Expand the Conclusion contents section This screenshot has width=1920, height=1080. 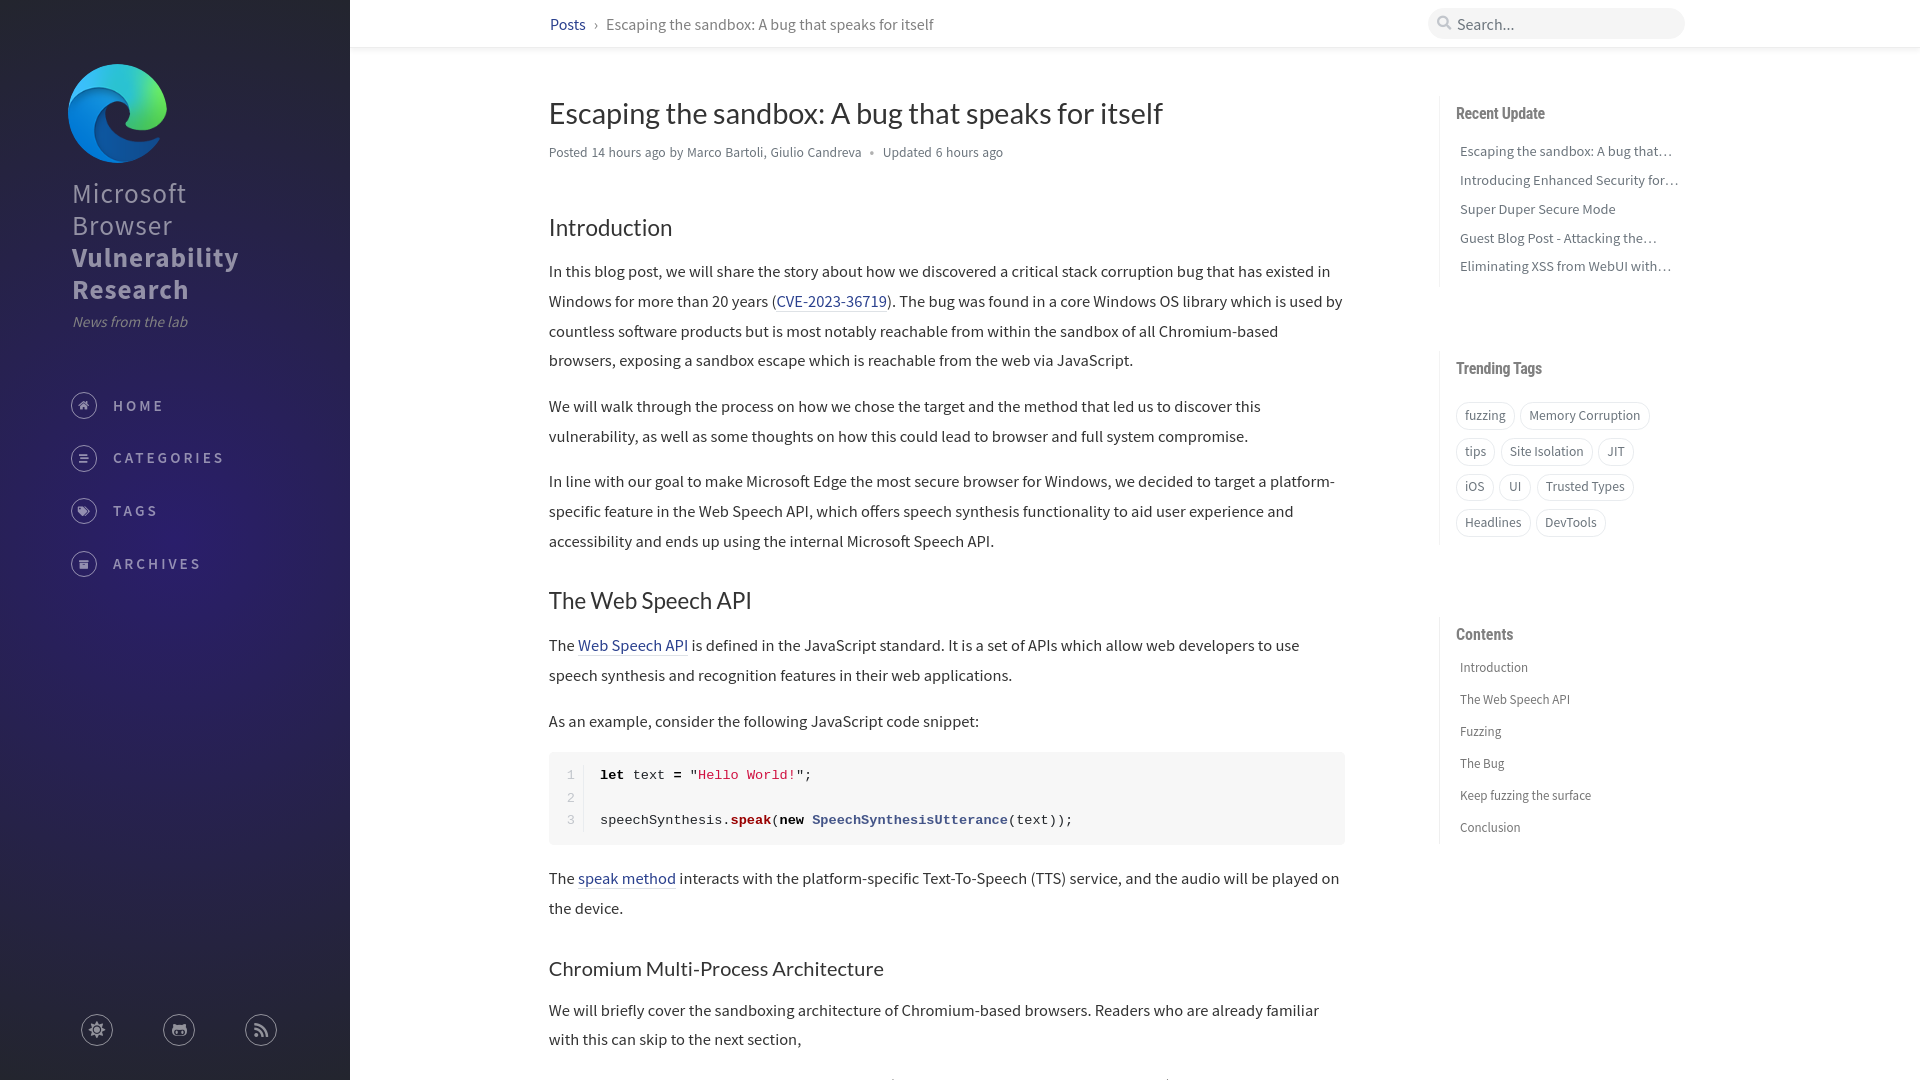1489,827
